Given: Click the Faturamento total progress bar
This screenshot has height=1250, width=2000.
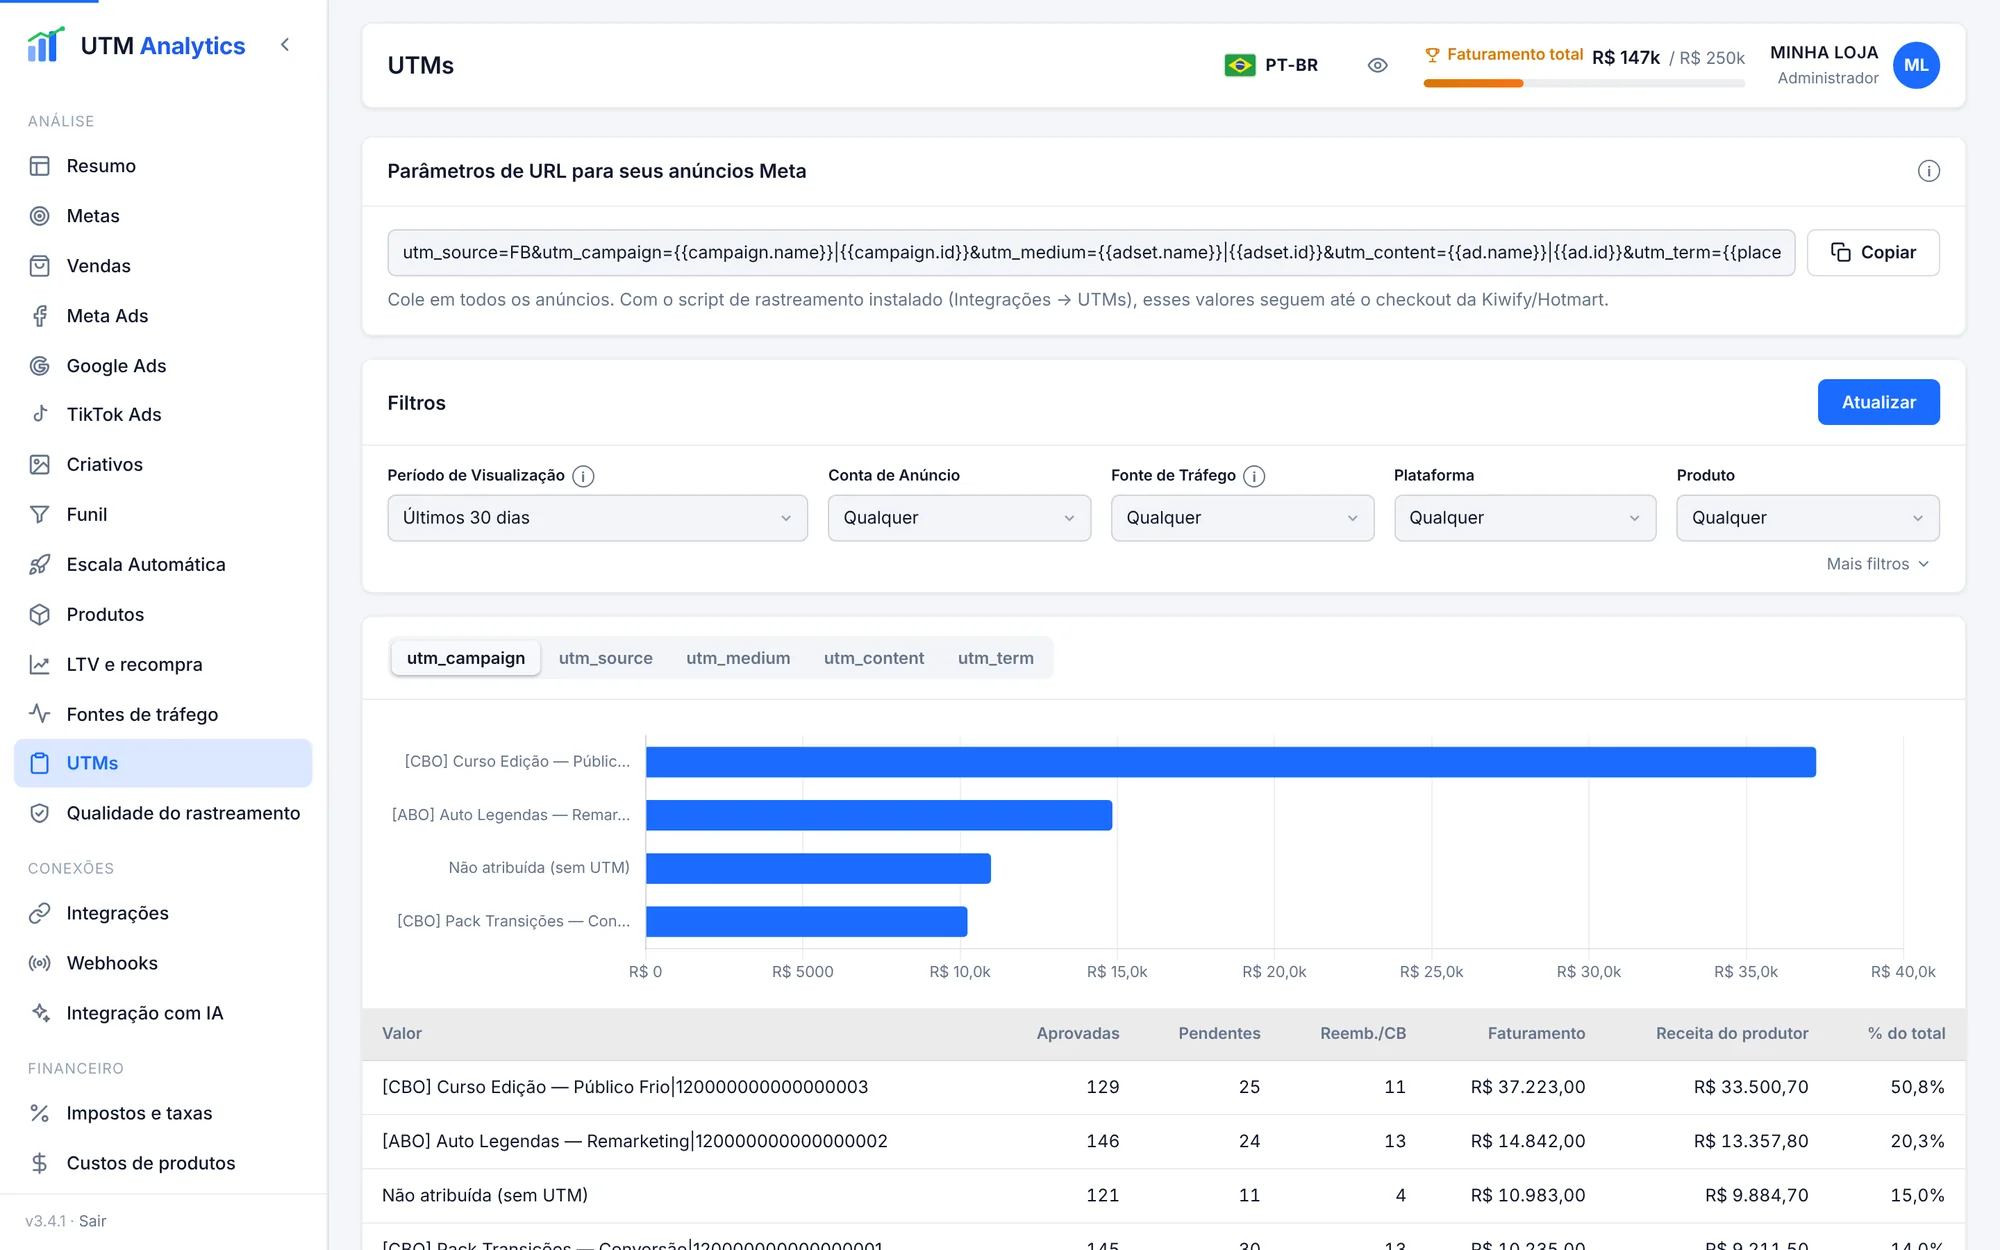Looking at the screenshot, I should (1584, 84).
